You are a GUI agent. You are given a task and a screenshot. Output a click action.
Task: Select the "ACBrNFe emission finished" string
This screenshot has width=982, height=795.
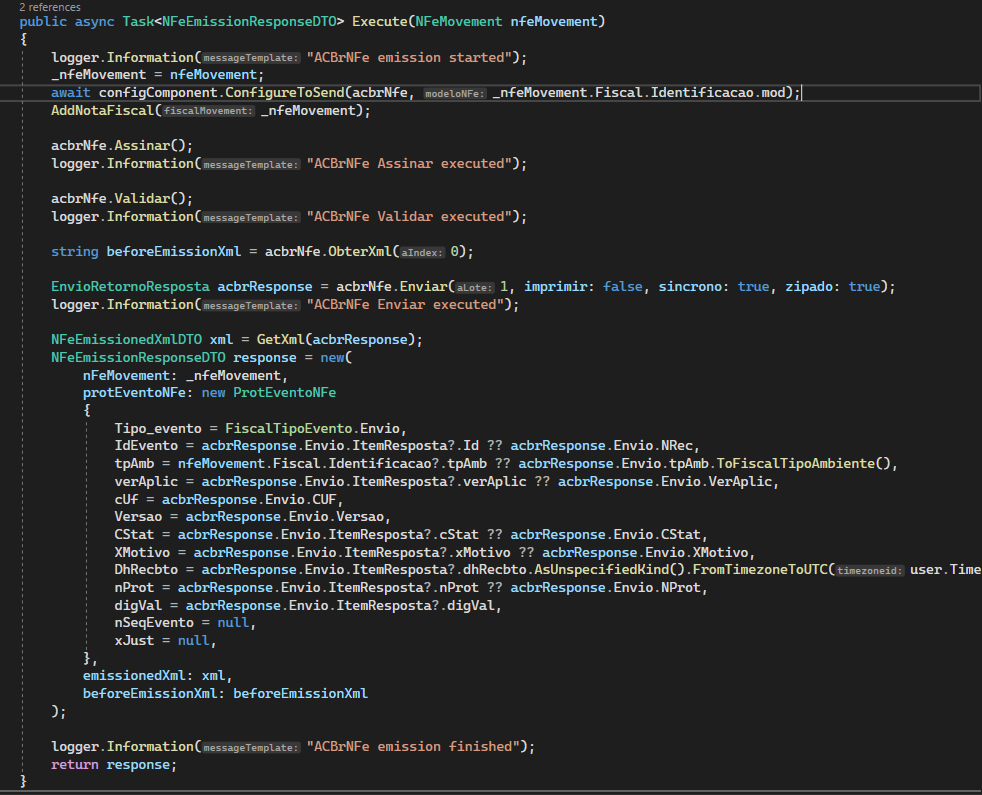click(413, 747)
